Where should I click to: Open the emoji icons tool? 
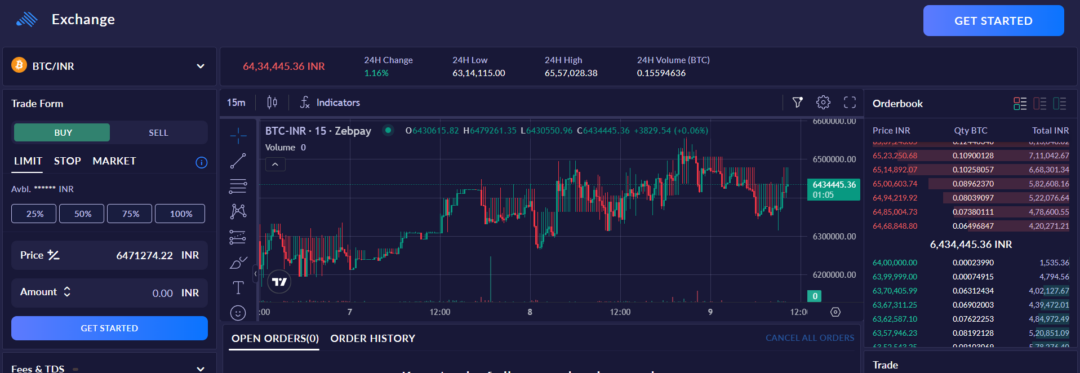pos(238,312)
